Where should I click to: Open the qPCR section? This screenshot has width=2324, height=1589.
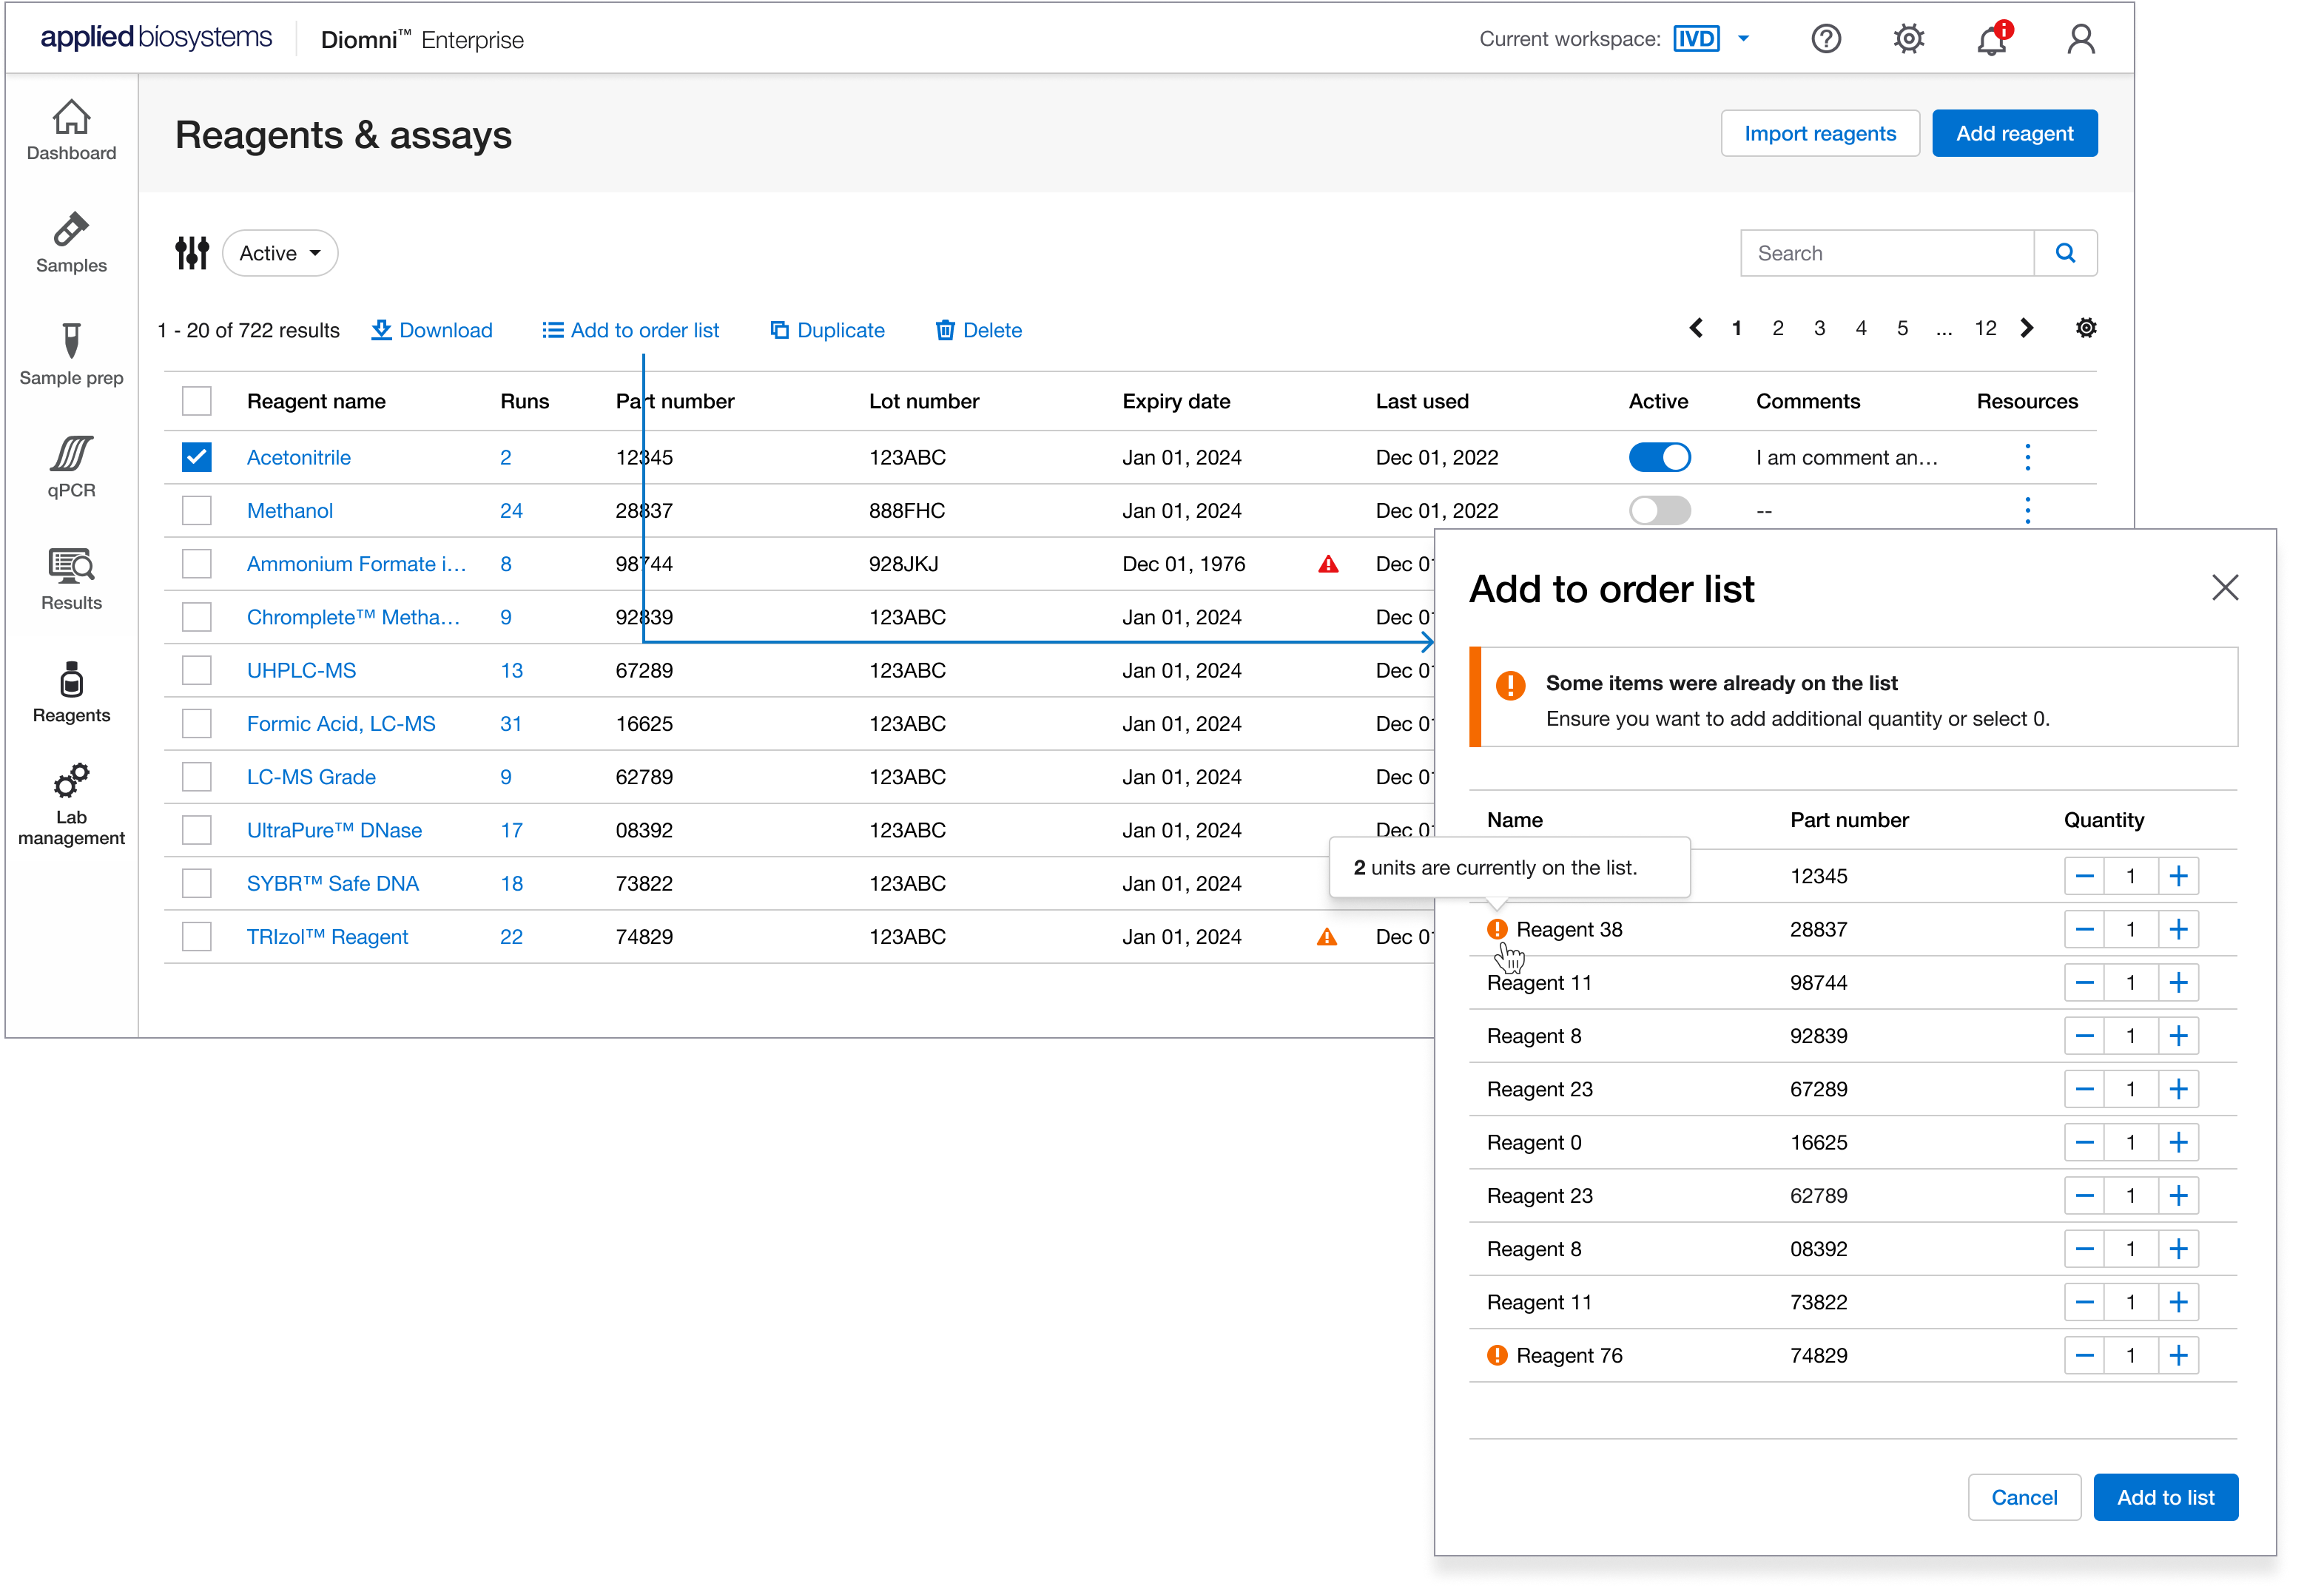pos(71,468)
